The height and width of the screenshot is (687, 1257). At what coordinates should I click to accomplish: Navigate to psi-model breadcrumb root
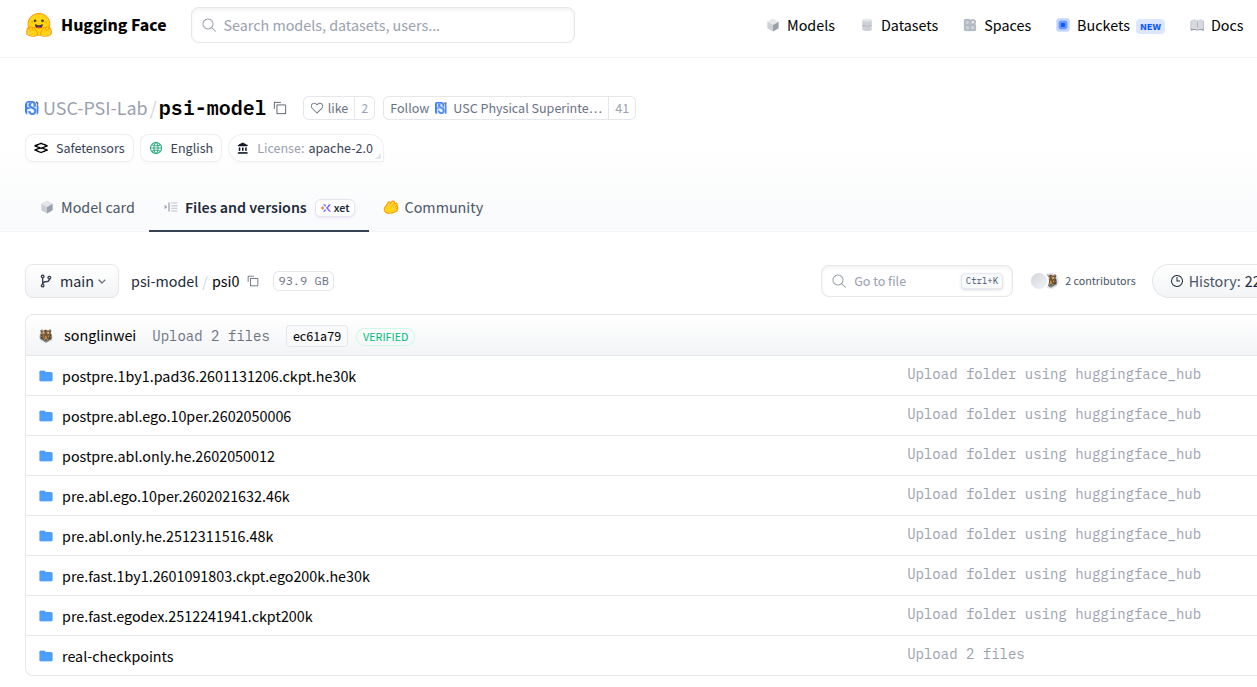tap(164, 281)
